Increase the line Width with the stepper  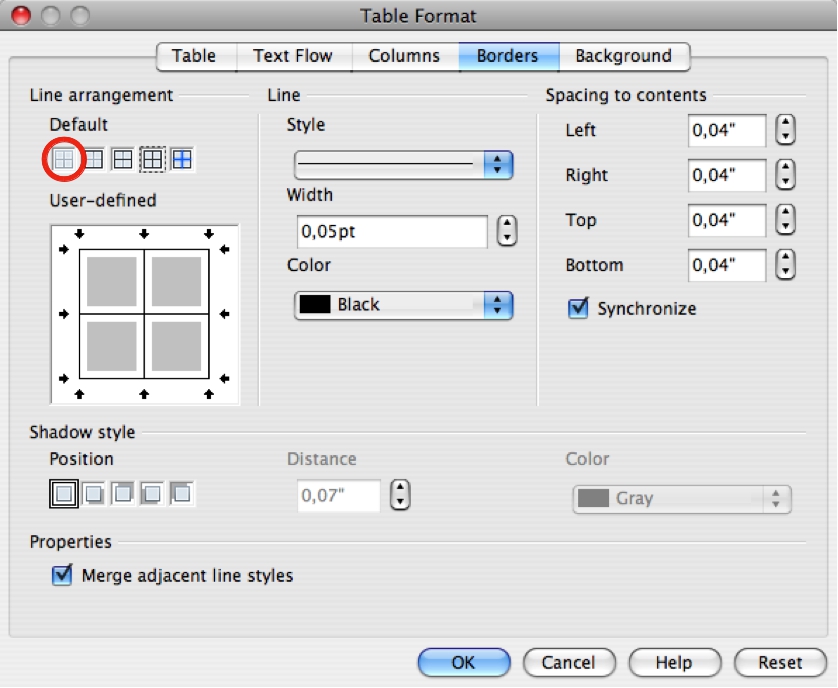pos(506,225)
